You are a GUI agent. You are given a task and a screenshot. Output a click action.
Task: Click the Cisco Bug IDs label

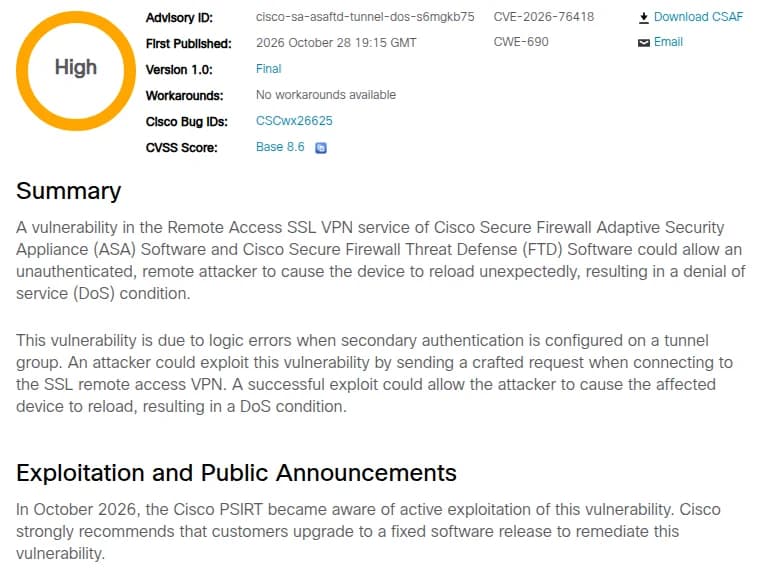187,121
